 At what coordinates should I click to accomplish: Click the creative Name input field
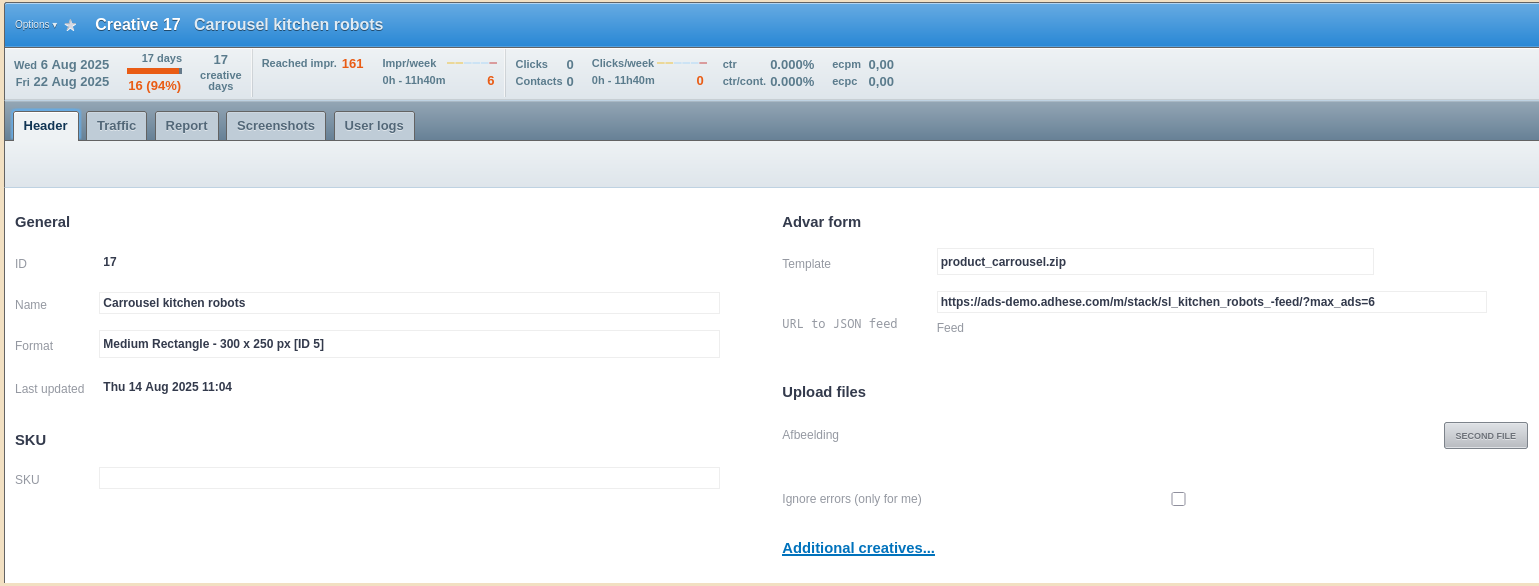pyautogui.click(x=409, y=303)
